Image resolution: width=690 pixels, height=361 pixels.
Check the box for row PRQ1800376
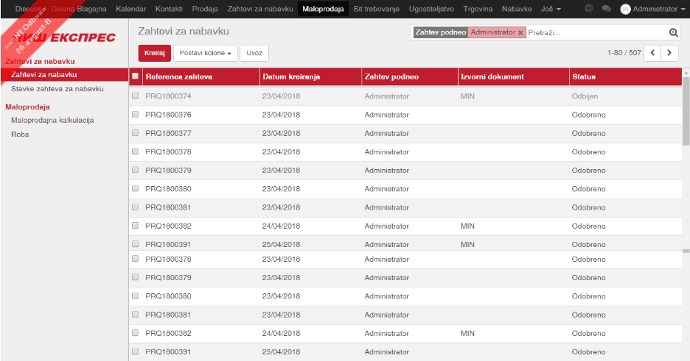tap(135, 114)
